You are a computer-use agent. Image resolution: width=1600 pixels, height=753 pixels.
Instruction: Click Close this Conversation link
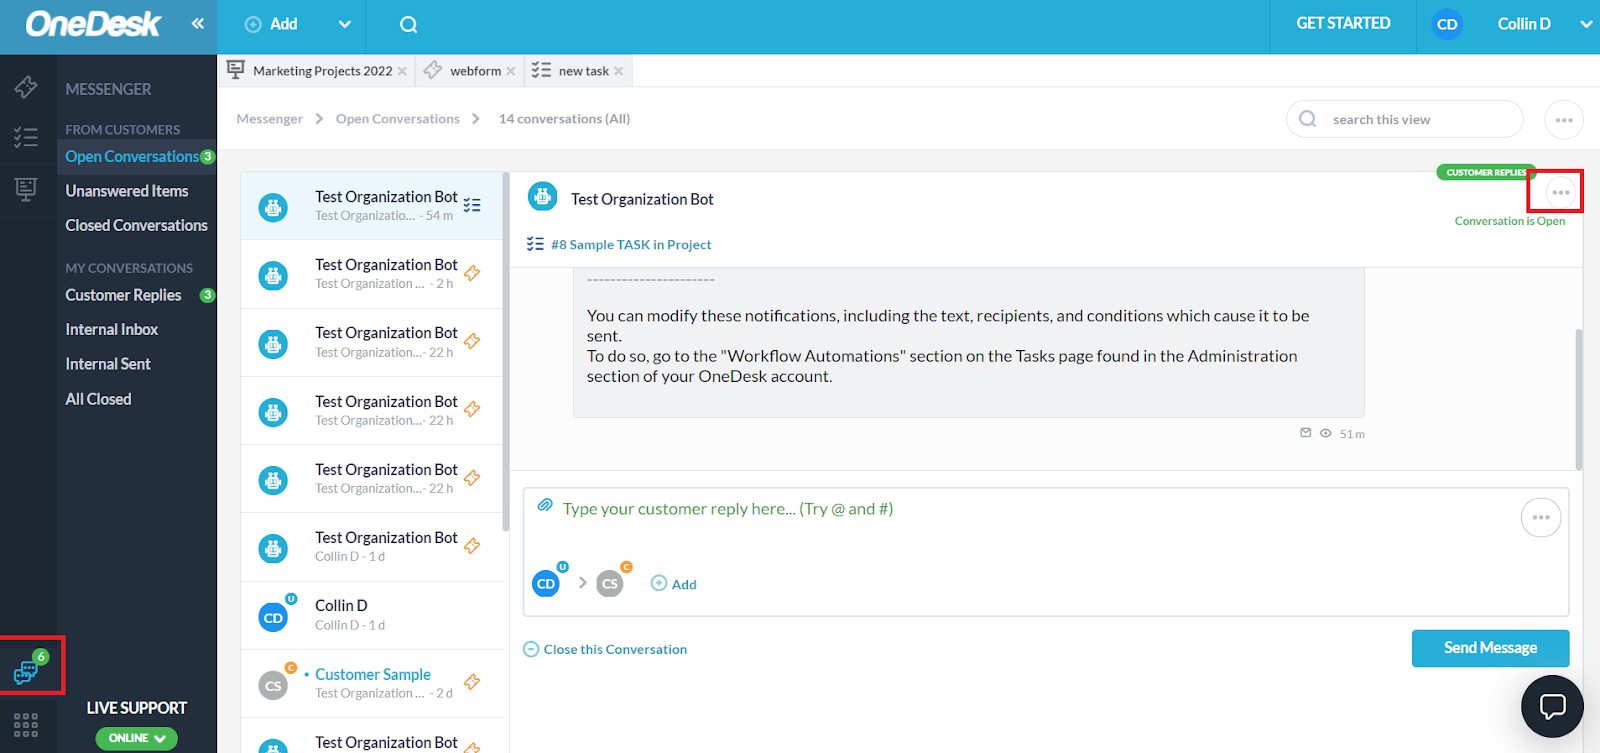pos(605,649)
